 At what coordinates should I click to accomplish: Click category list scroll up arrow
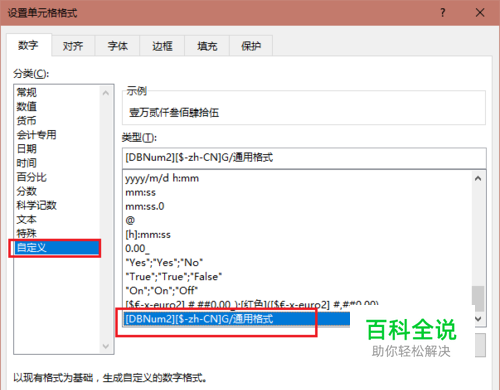(106, 93)
